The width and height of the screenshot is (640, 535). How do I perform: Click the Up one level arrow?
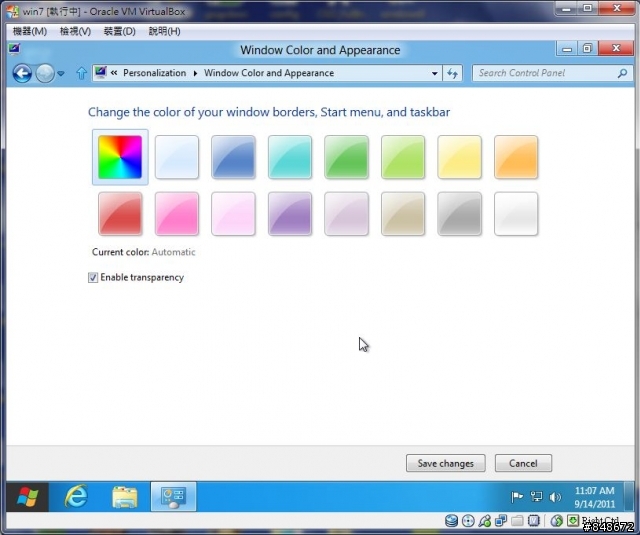(81, 73)
